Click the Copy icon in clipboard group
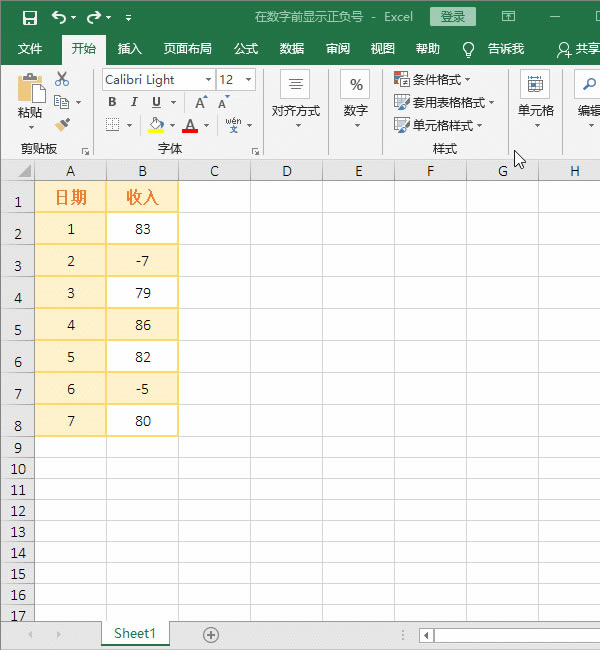This screenshot has width=600, height=650. [62, 102]
